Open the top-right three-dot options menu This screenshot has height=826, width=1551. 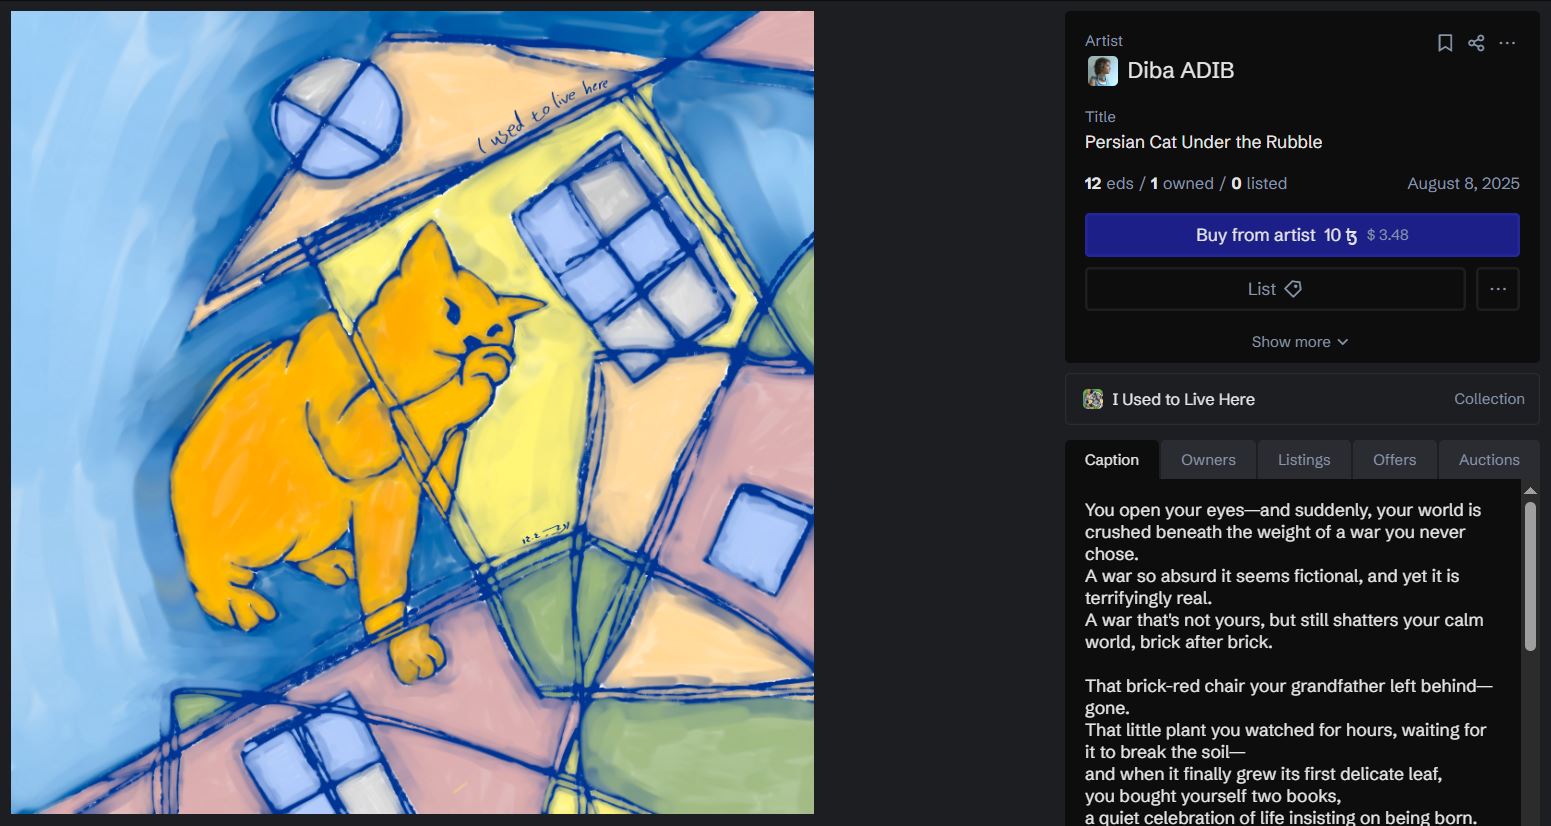coord(1507,43)
